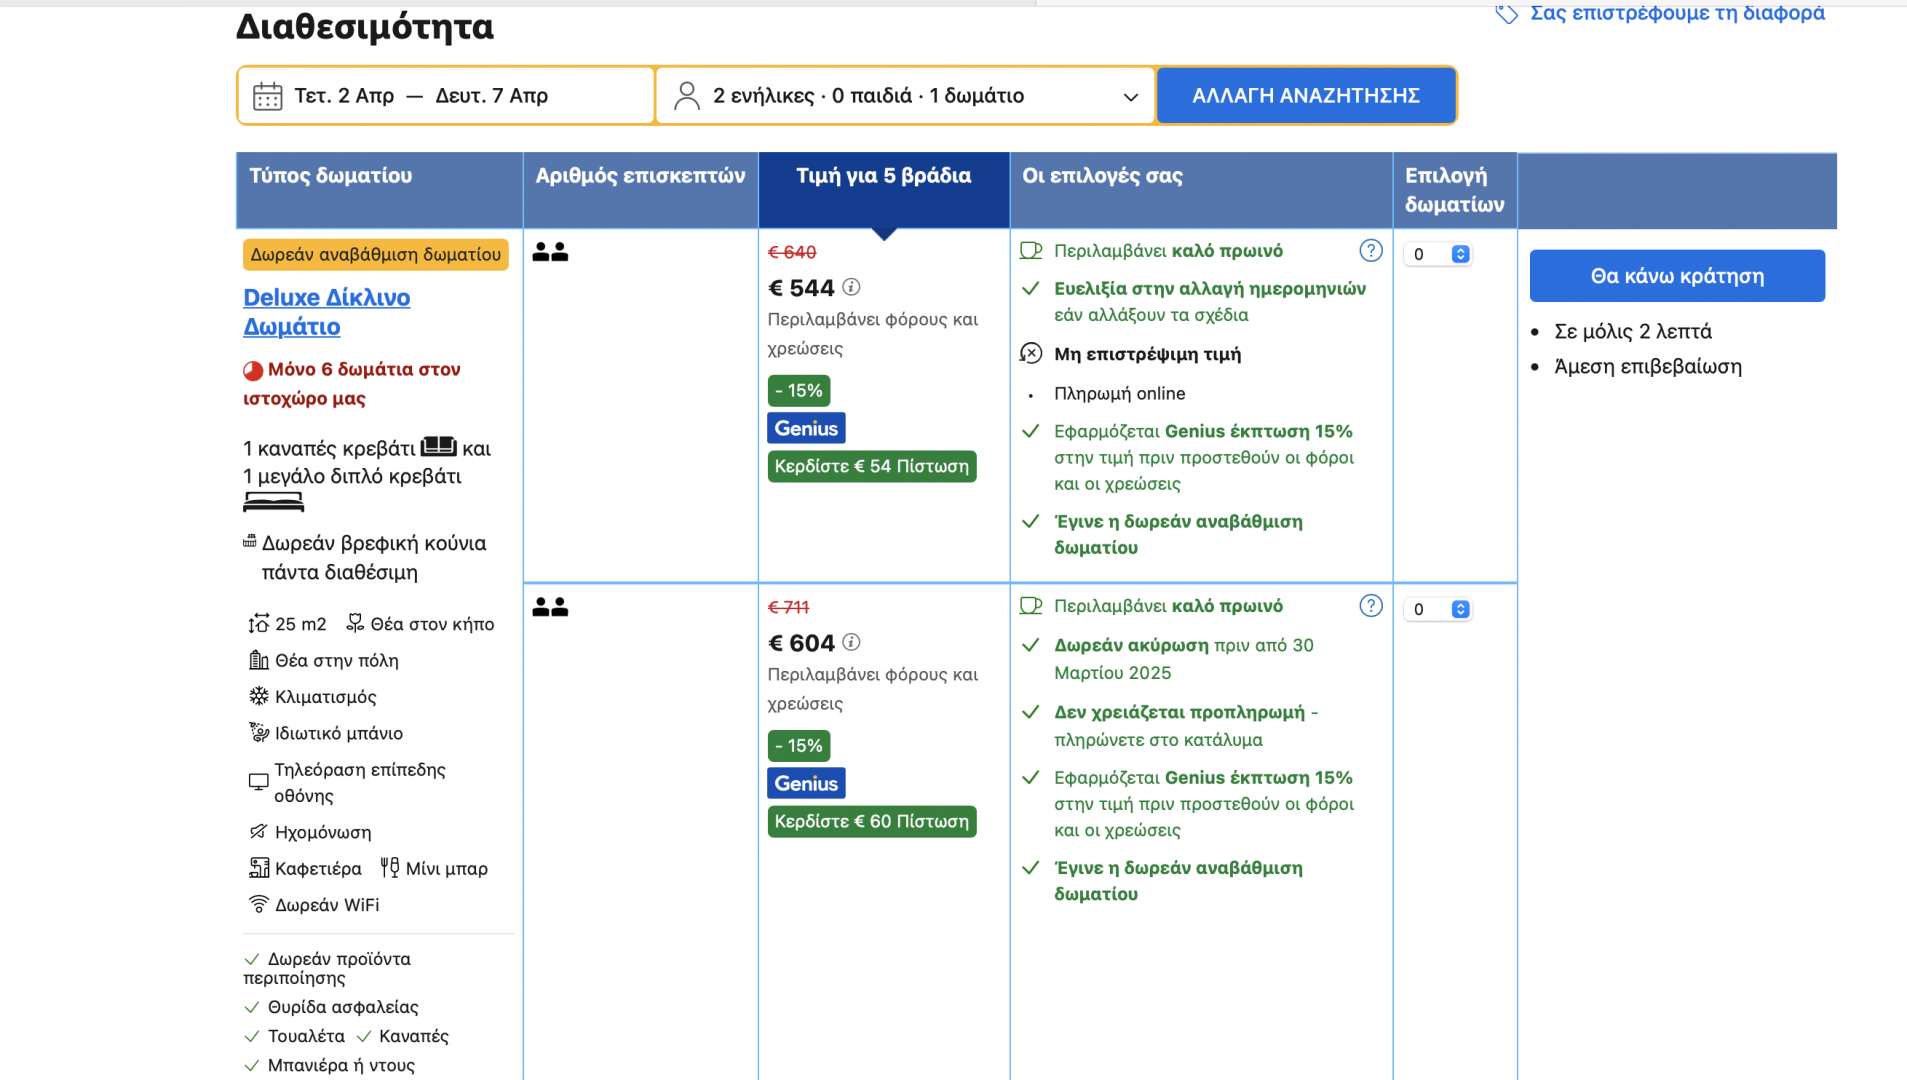Click Genius badge under € 544 price

(x=806, y=428)
